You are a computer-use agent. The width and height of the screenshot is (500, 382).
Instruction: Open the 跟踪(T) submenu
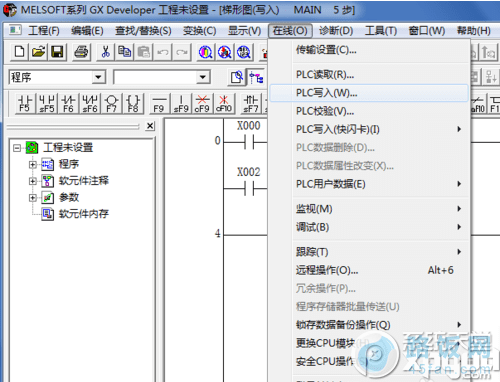pos(369,252)
